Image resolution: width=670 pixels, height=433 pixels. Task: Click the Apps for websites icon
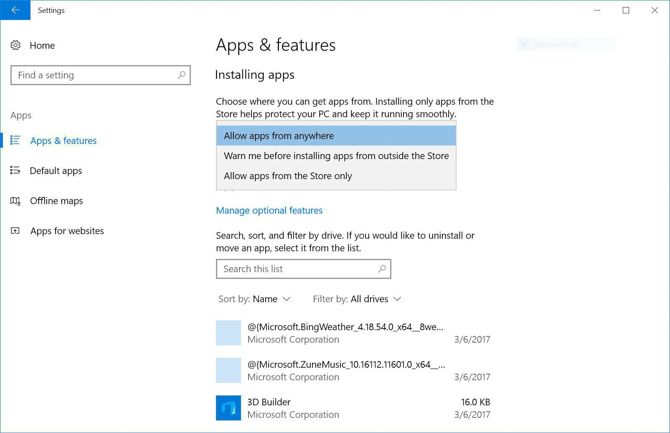click(x=15, y=231)
